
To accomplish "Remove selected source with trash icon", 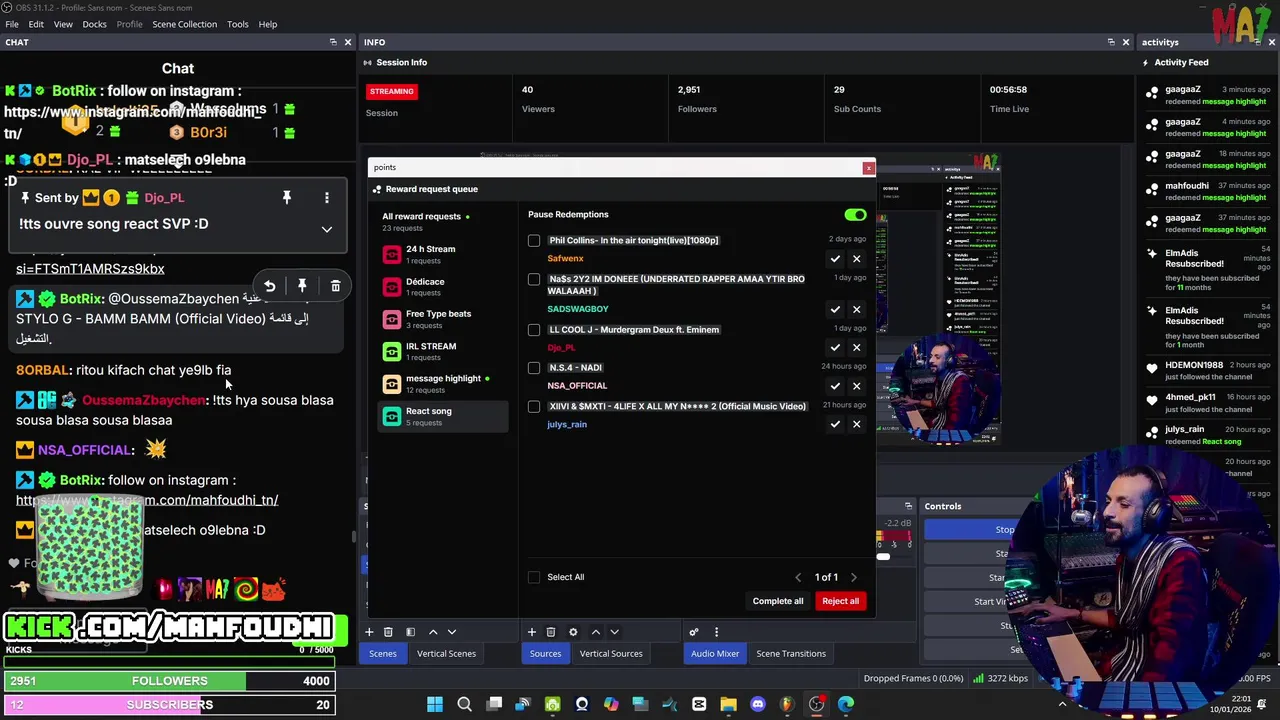I will click(550, 632).
